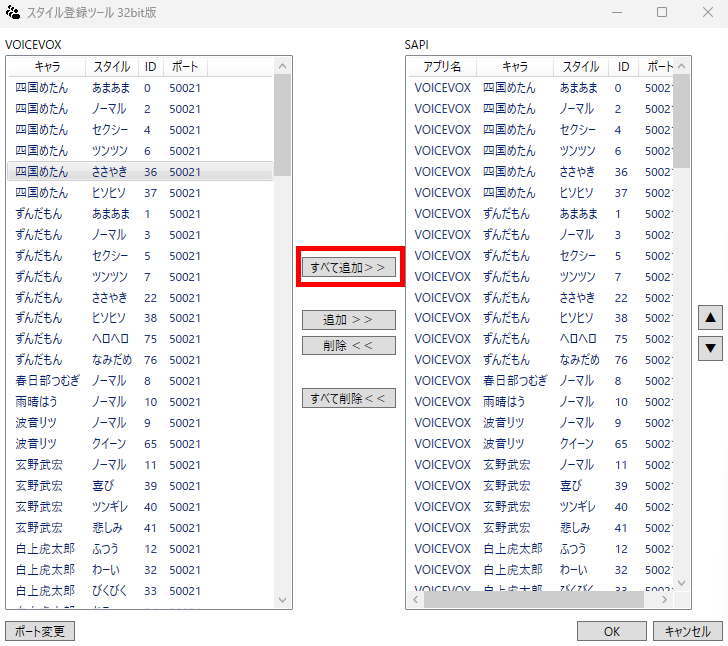The image size is (728, 646).
Task: Click the VOICEVOX list ポート column header
Action: (x=185, y=67)
